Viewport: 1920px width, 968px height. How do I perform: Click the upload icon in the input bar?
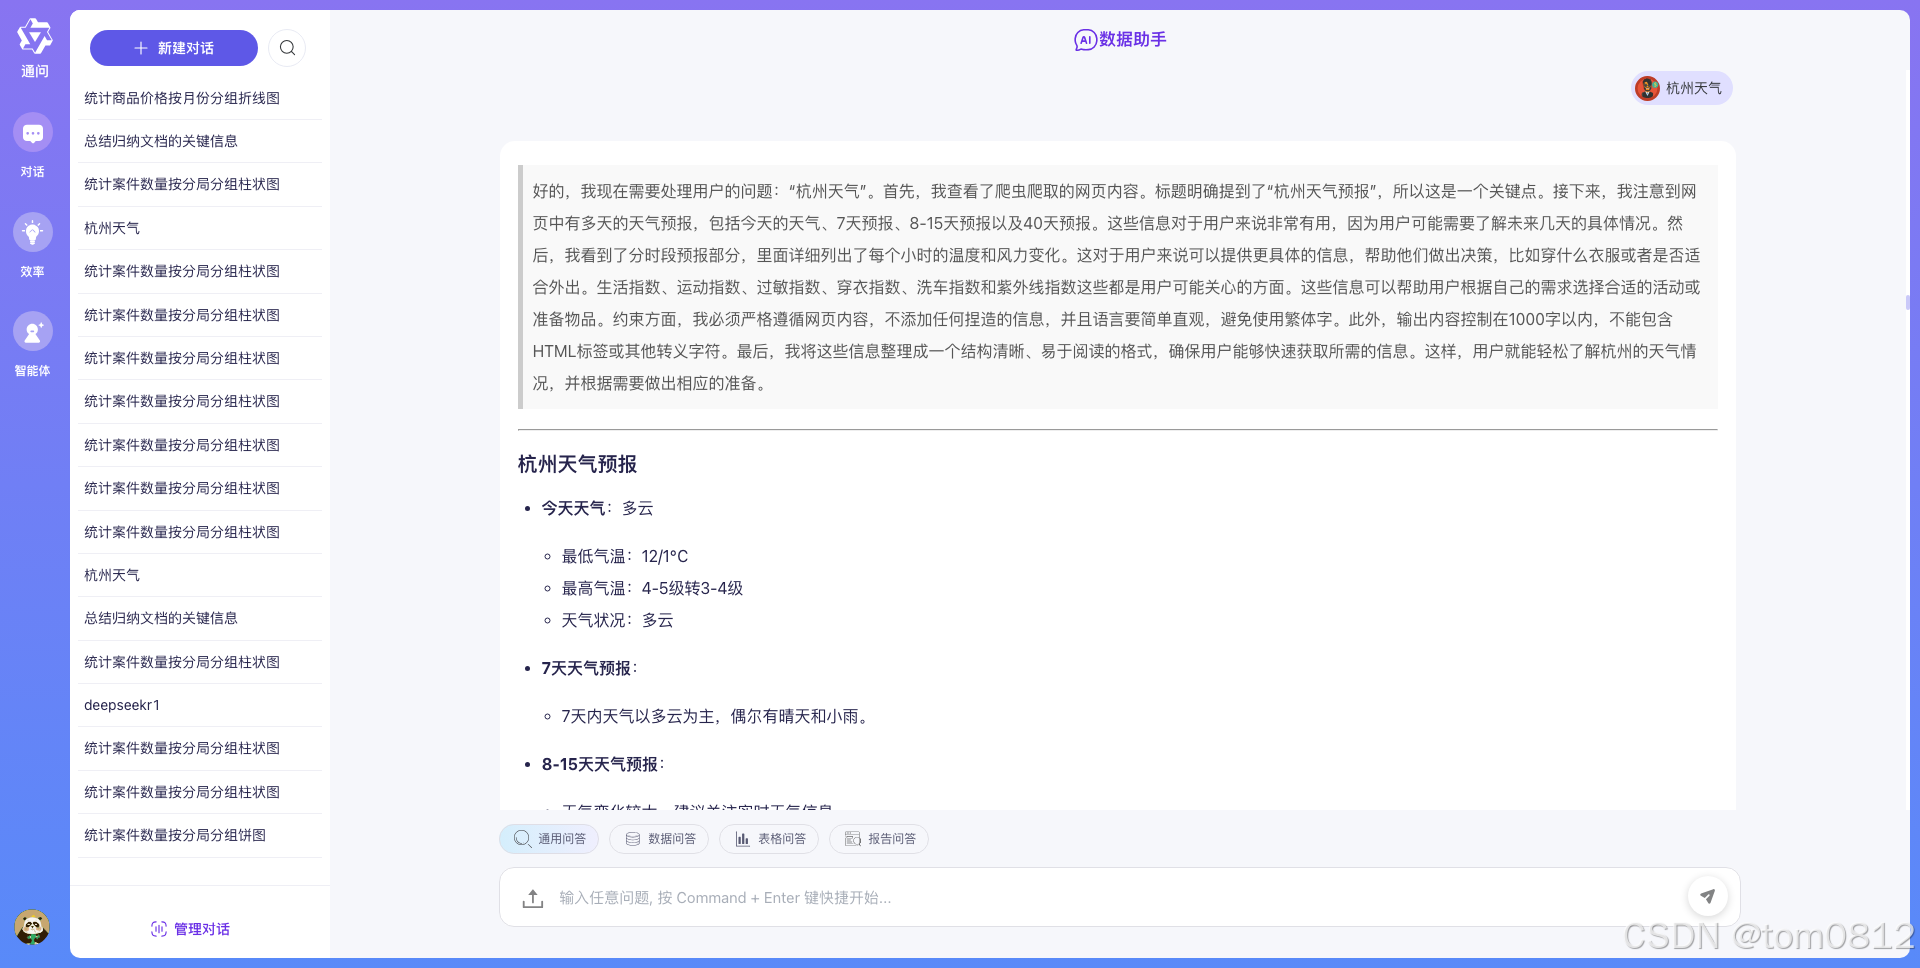pos(531,897)
